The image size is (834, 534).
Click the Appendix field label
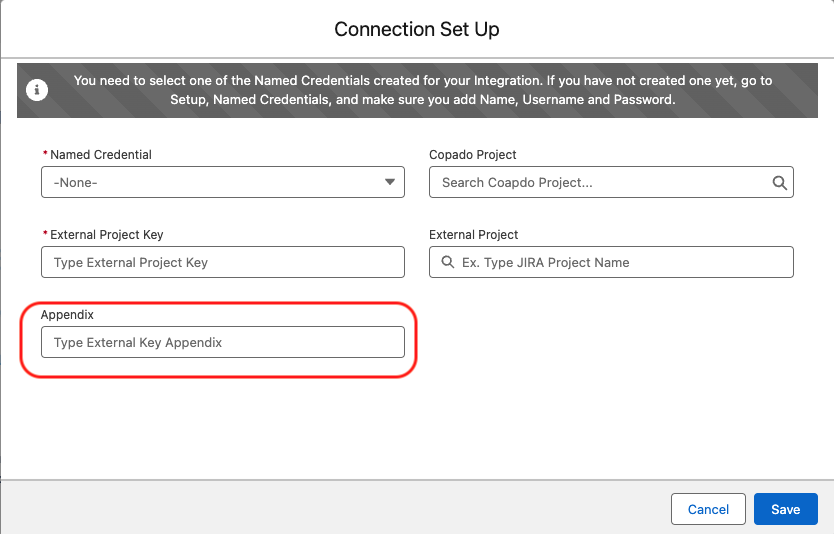67,314
